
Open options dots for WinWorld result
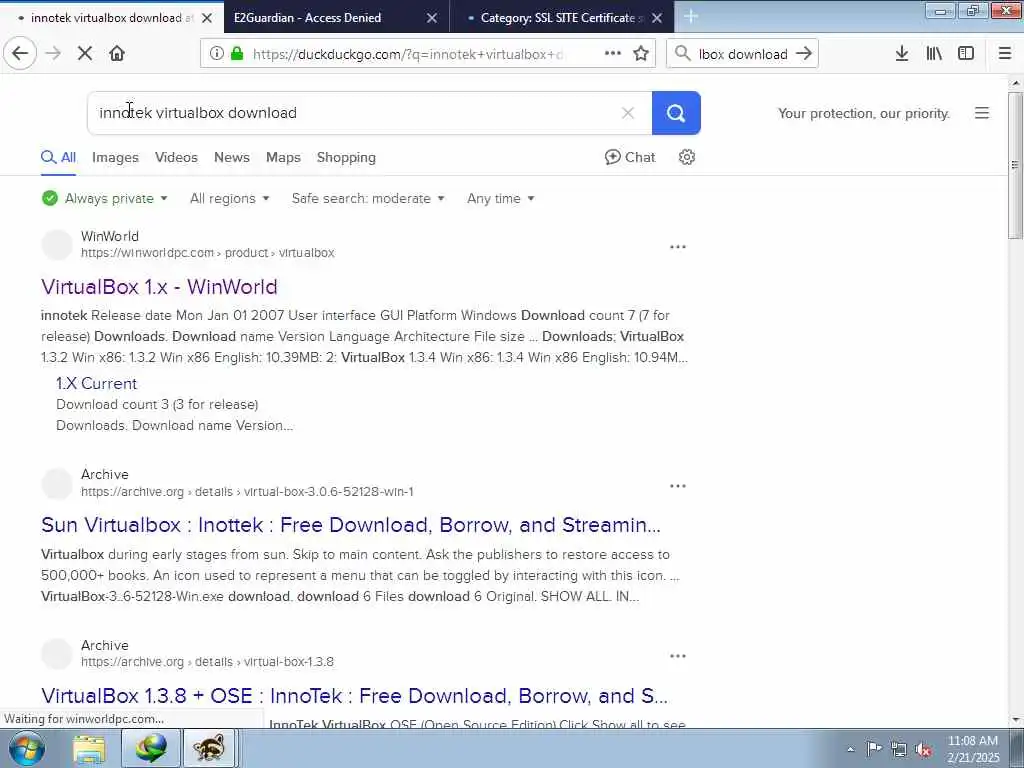pos(678,247)
